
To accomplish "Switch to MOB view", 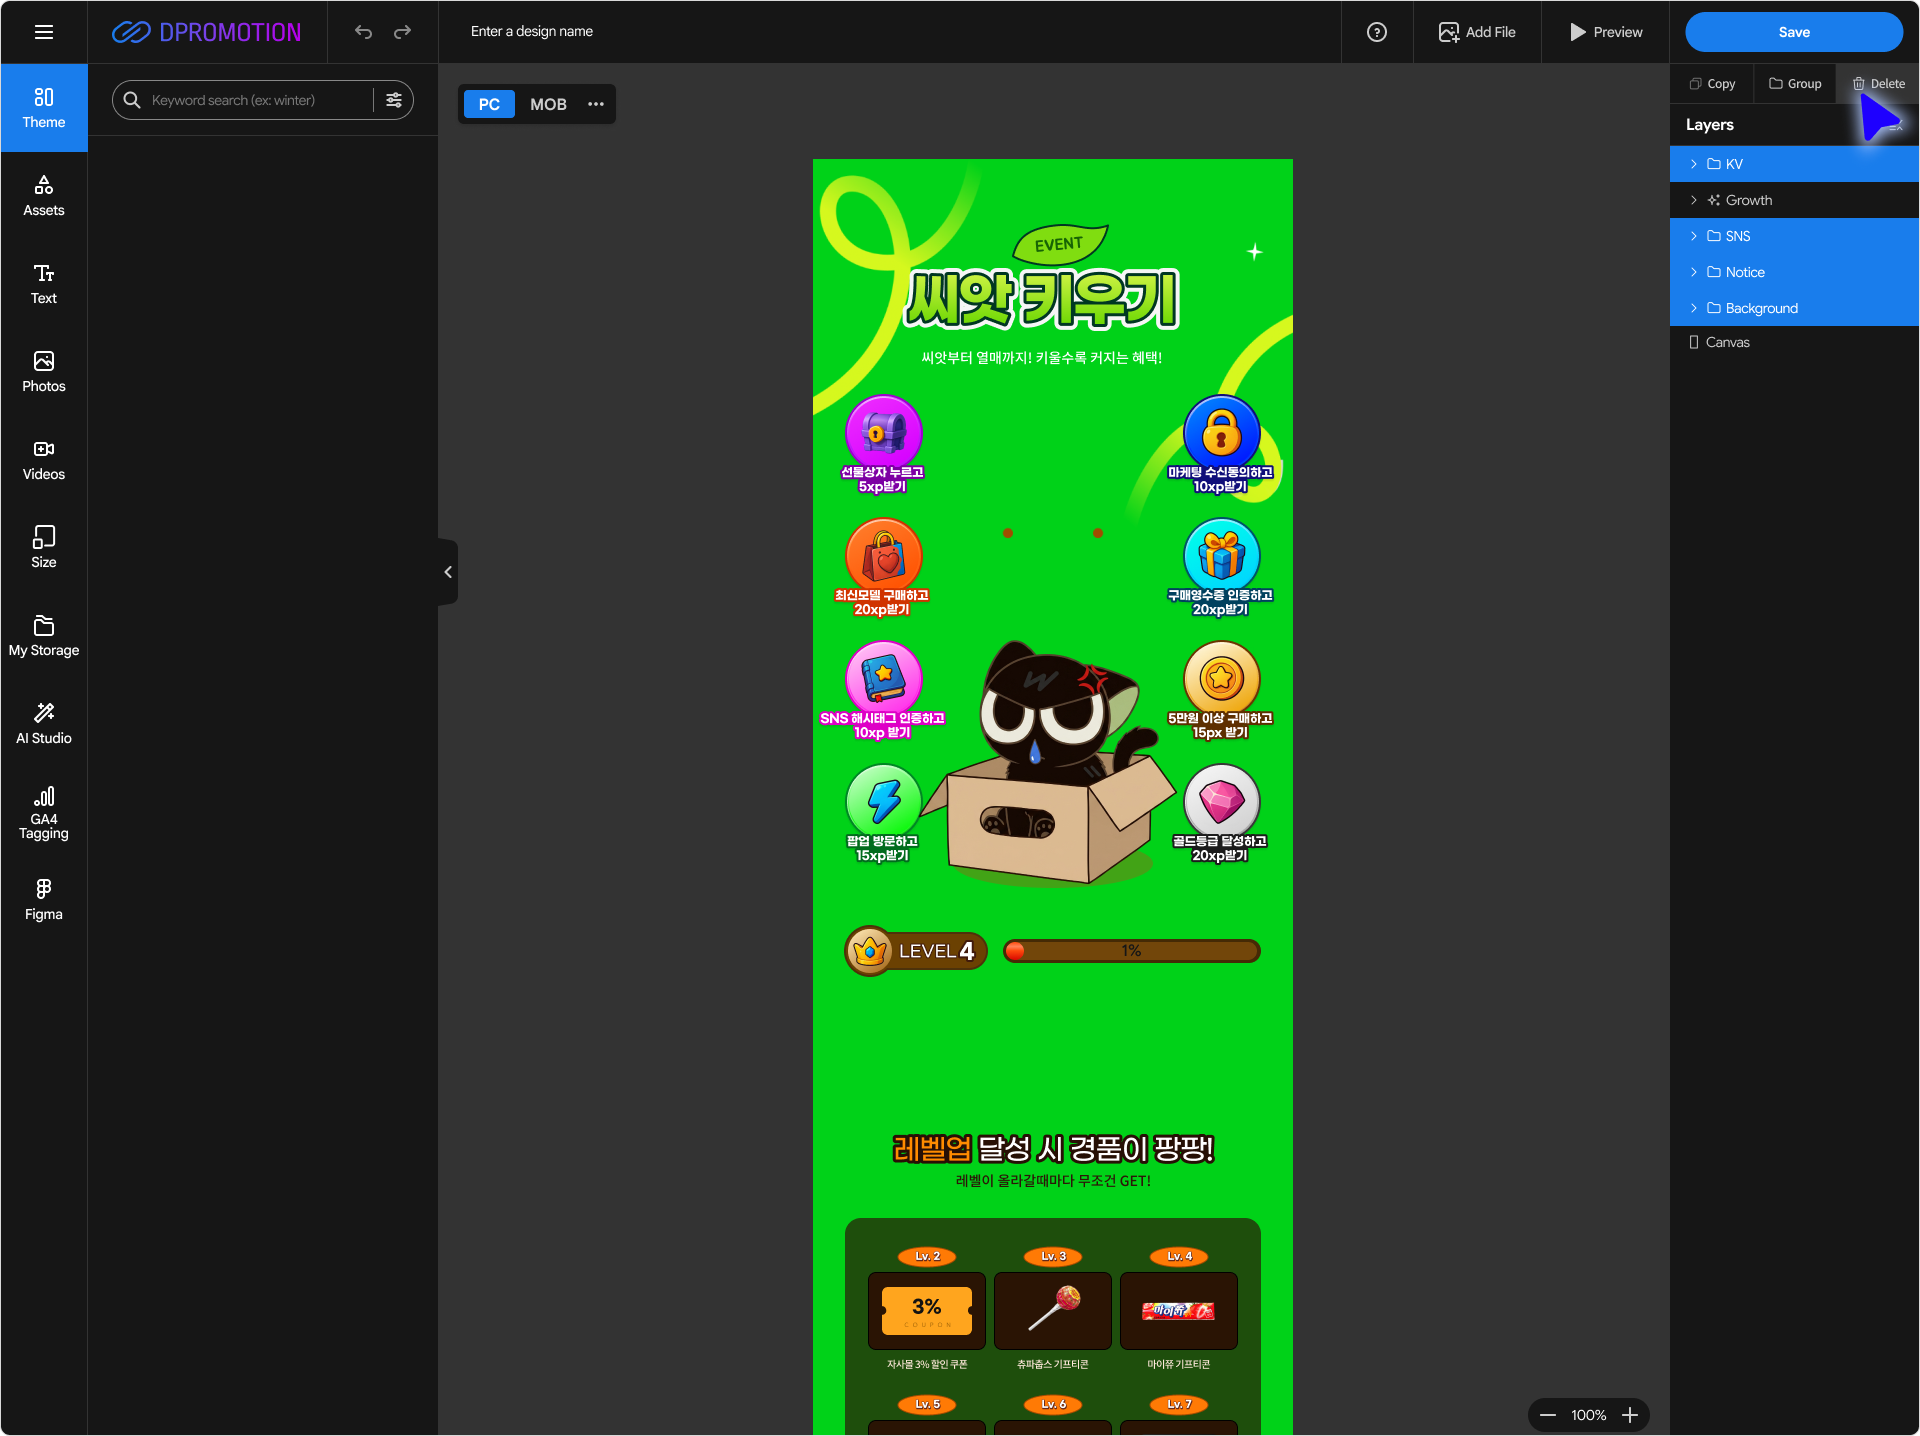I will (x=548, y=104).
